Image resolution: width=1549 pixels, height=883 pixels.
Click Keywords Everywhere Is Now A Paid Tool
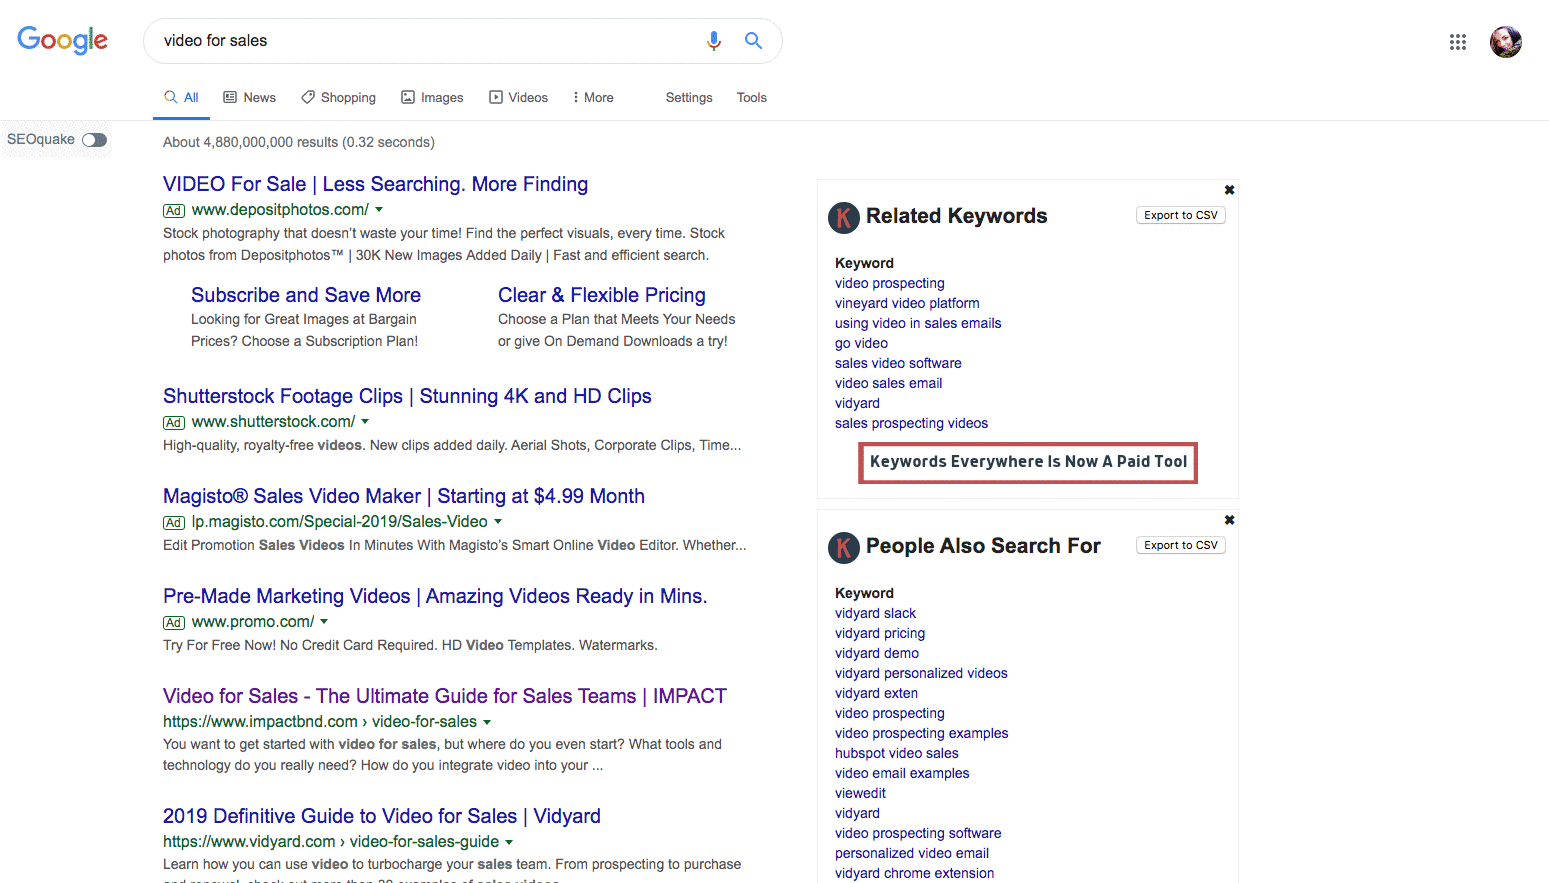tap(1028, 462)
